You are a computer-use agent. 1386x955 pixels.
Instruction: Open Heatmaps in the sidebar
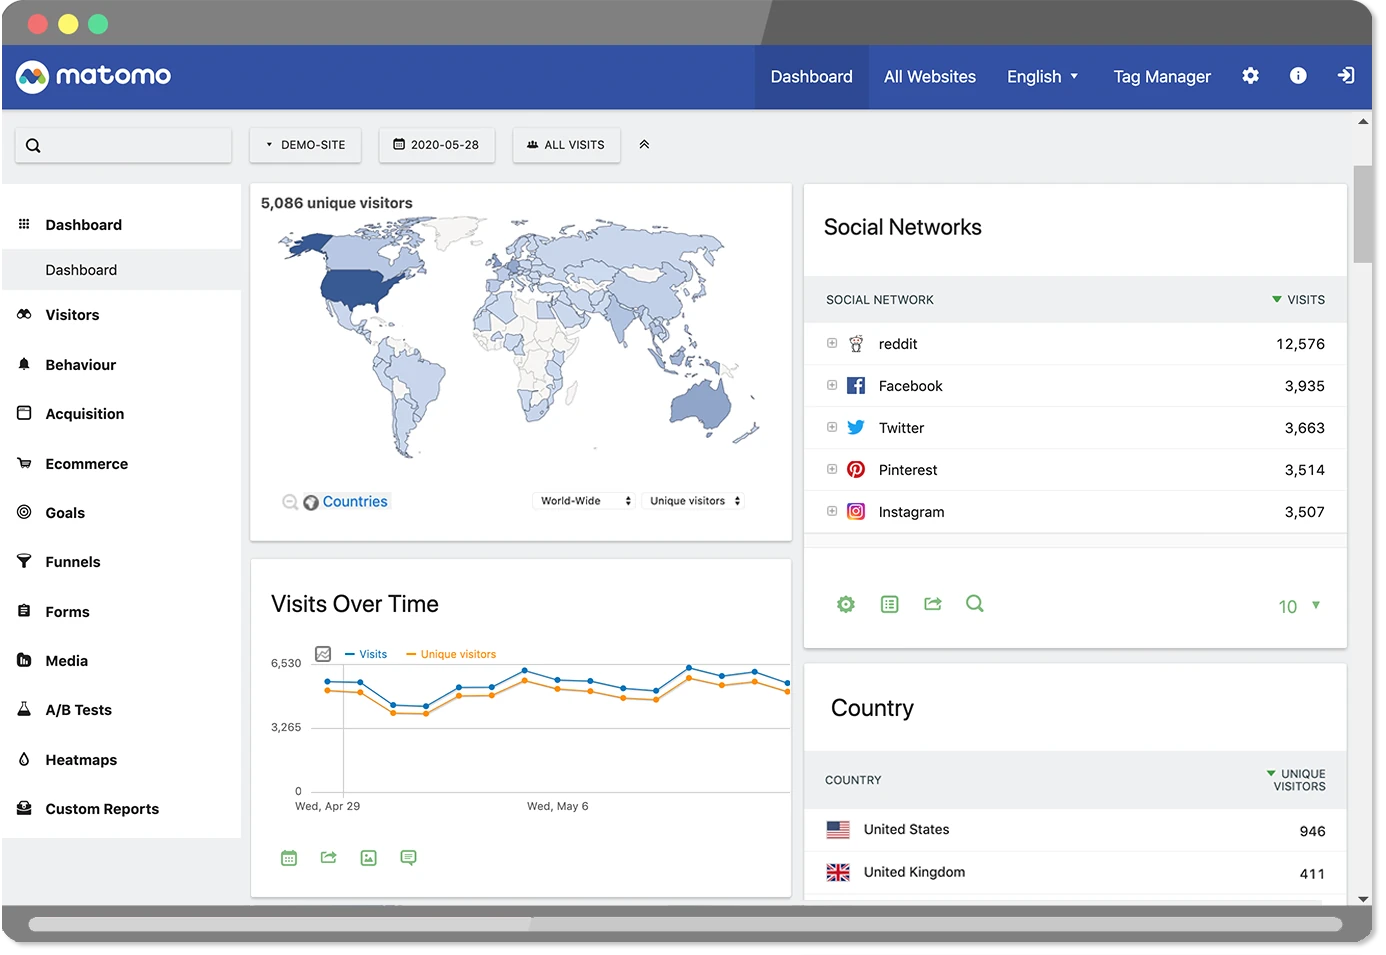(81, 760)
